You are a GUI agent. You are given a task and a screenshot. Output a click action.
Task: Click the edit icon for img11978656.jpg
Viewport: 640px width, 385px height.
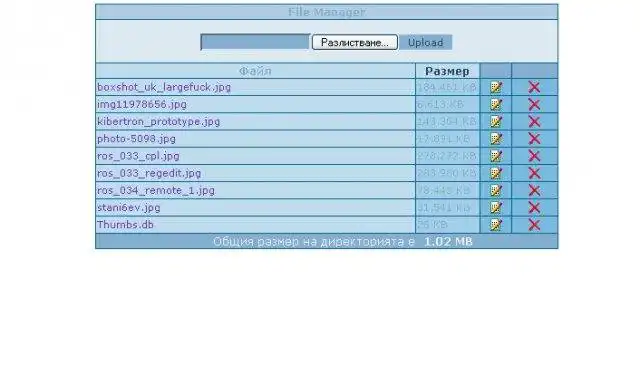point(496,104)
